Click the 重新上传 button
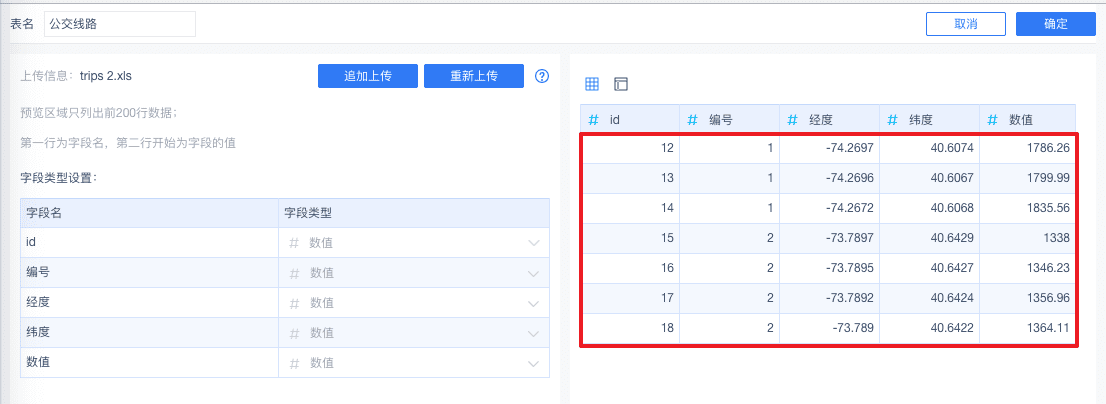This screenshot has height=404, width=1106. point(474,76)
